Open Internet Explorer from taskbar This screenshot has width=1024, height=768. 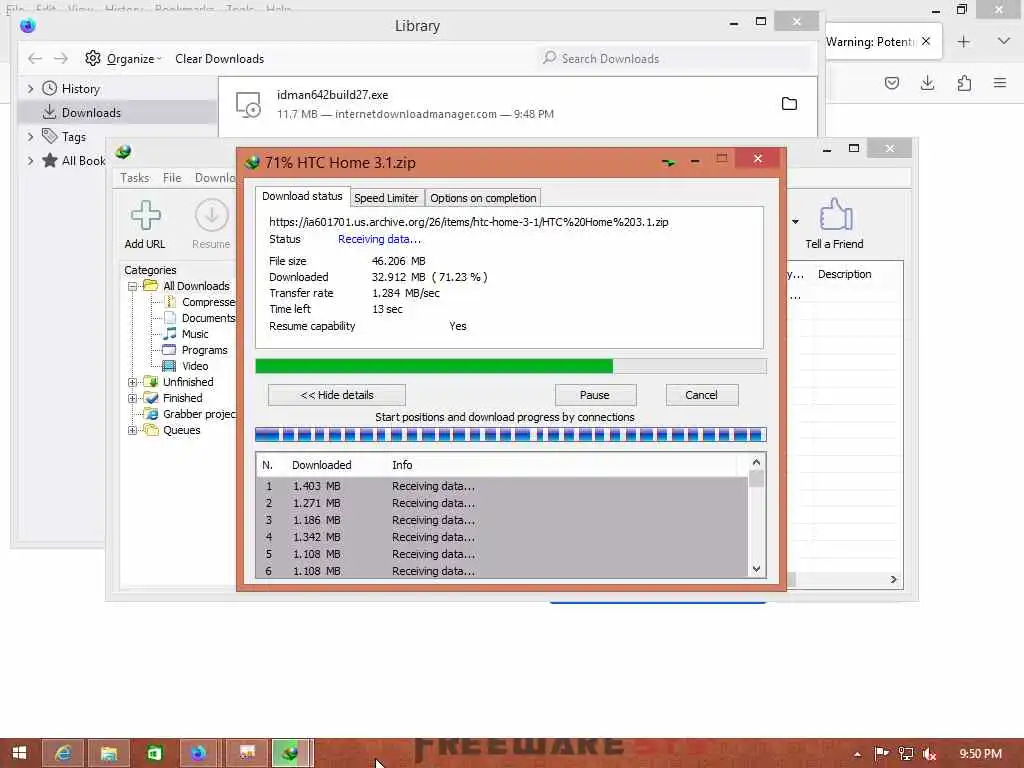tap(63, 753)
